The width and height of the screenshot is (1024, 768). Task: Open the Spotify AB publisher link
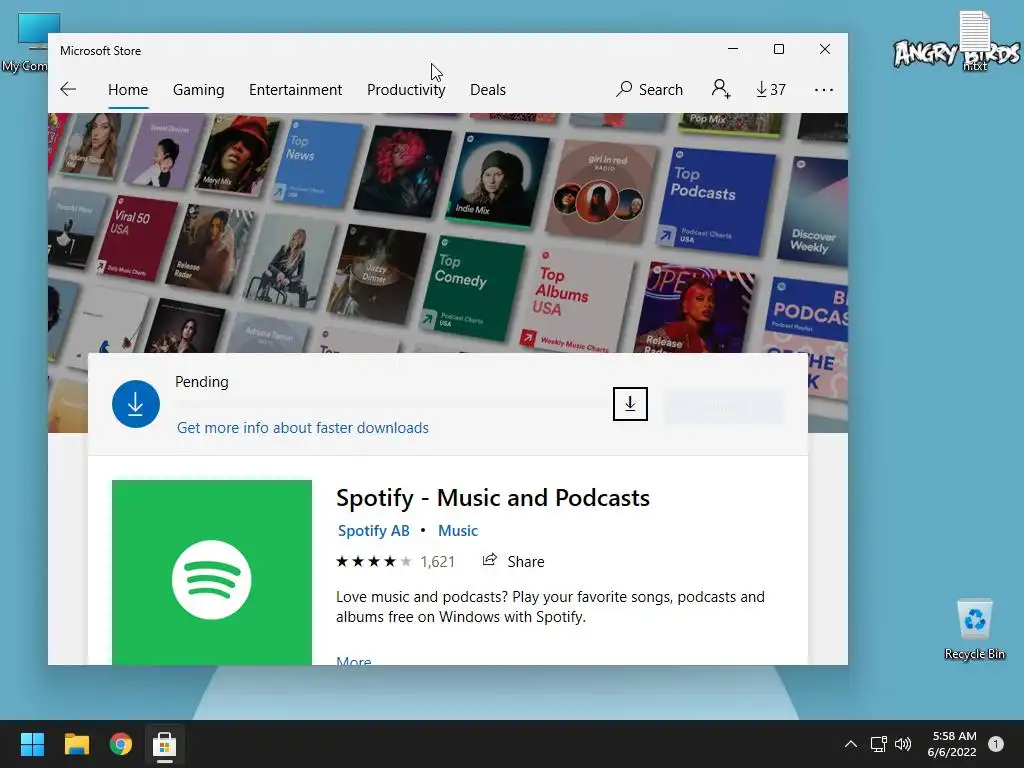[x=374, y=531]
